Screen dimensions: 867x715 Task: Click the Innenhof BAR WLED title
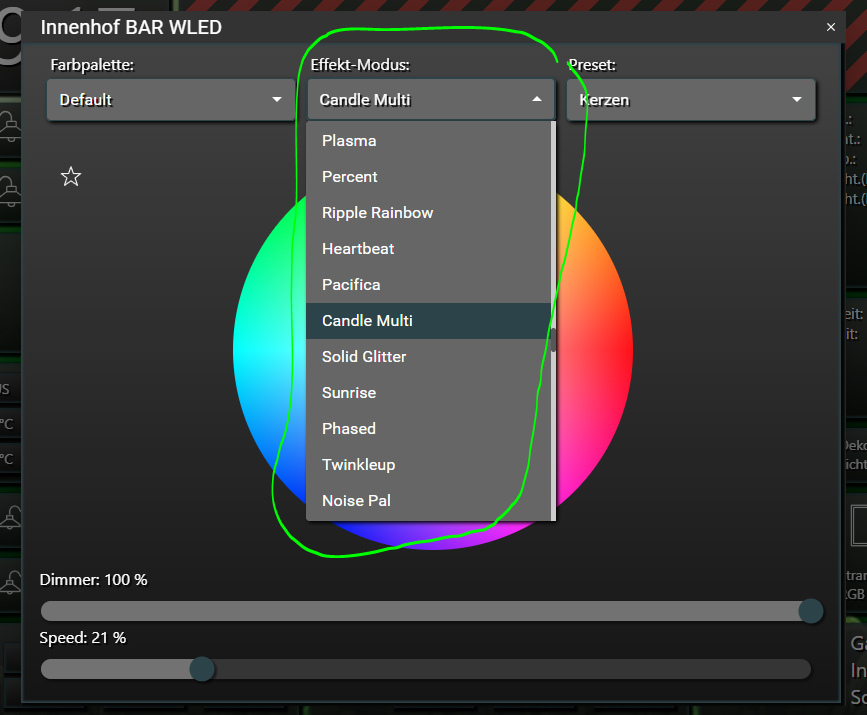point(131,27)
